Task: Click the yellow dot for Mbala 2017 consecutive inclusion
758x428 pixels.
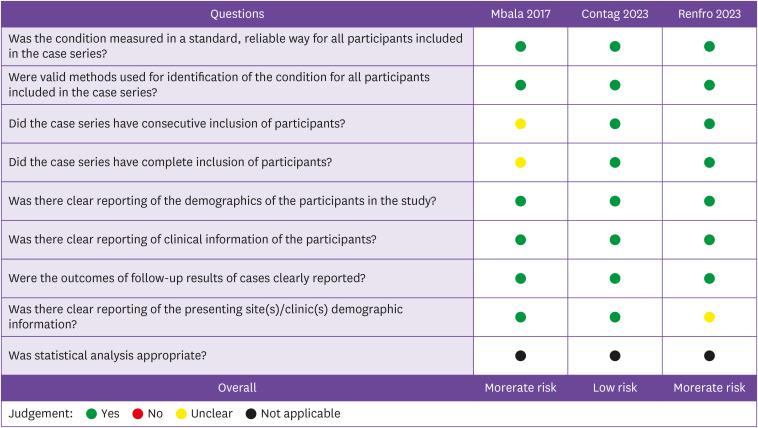Action: 520,124
